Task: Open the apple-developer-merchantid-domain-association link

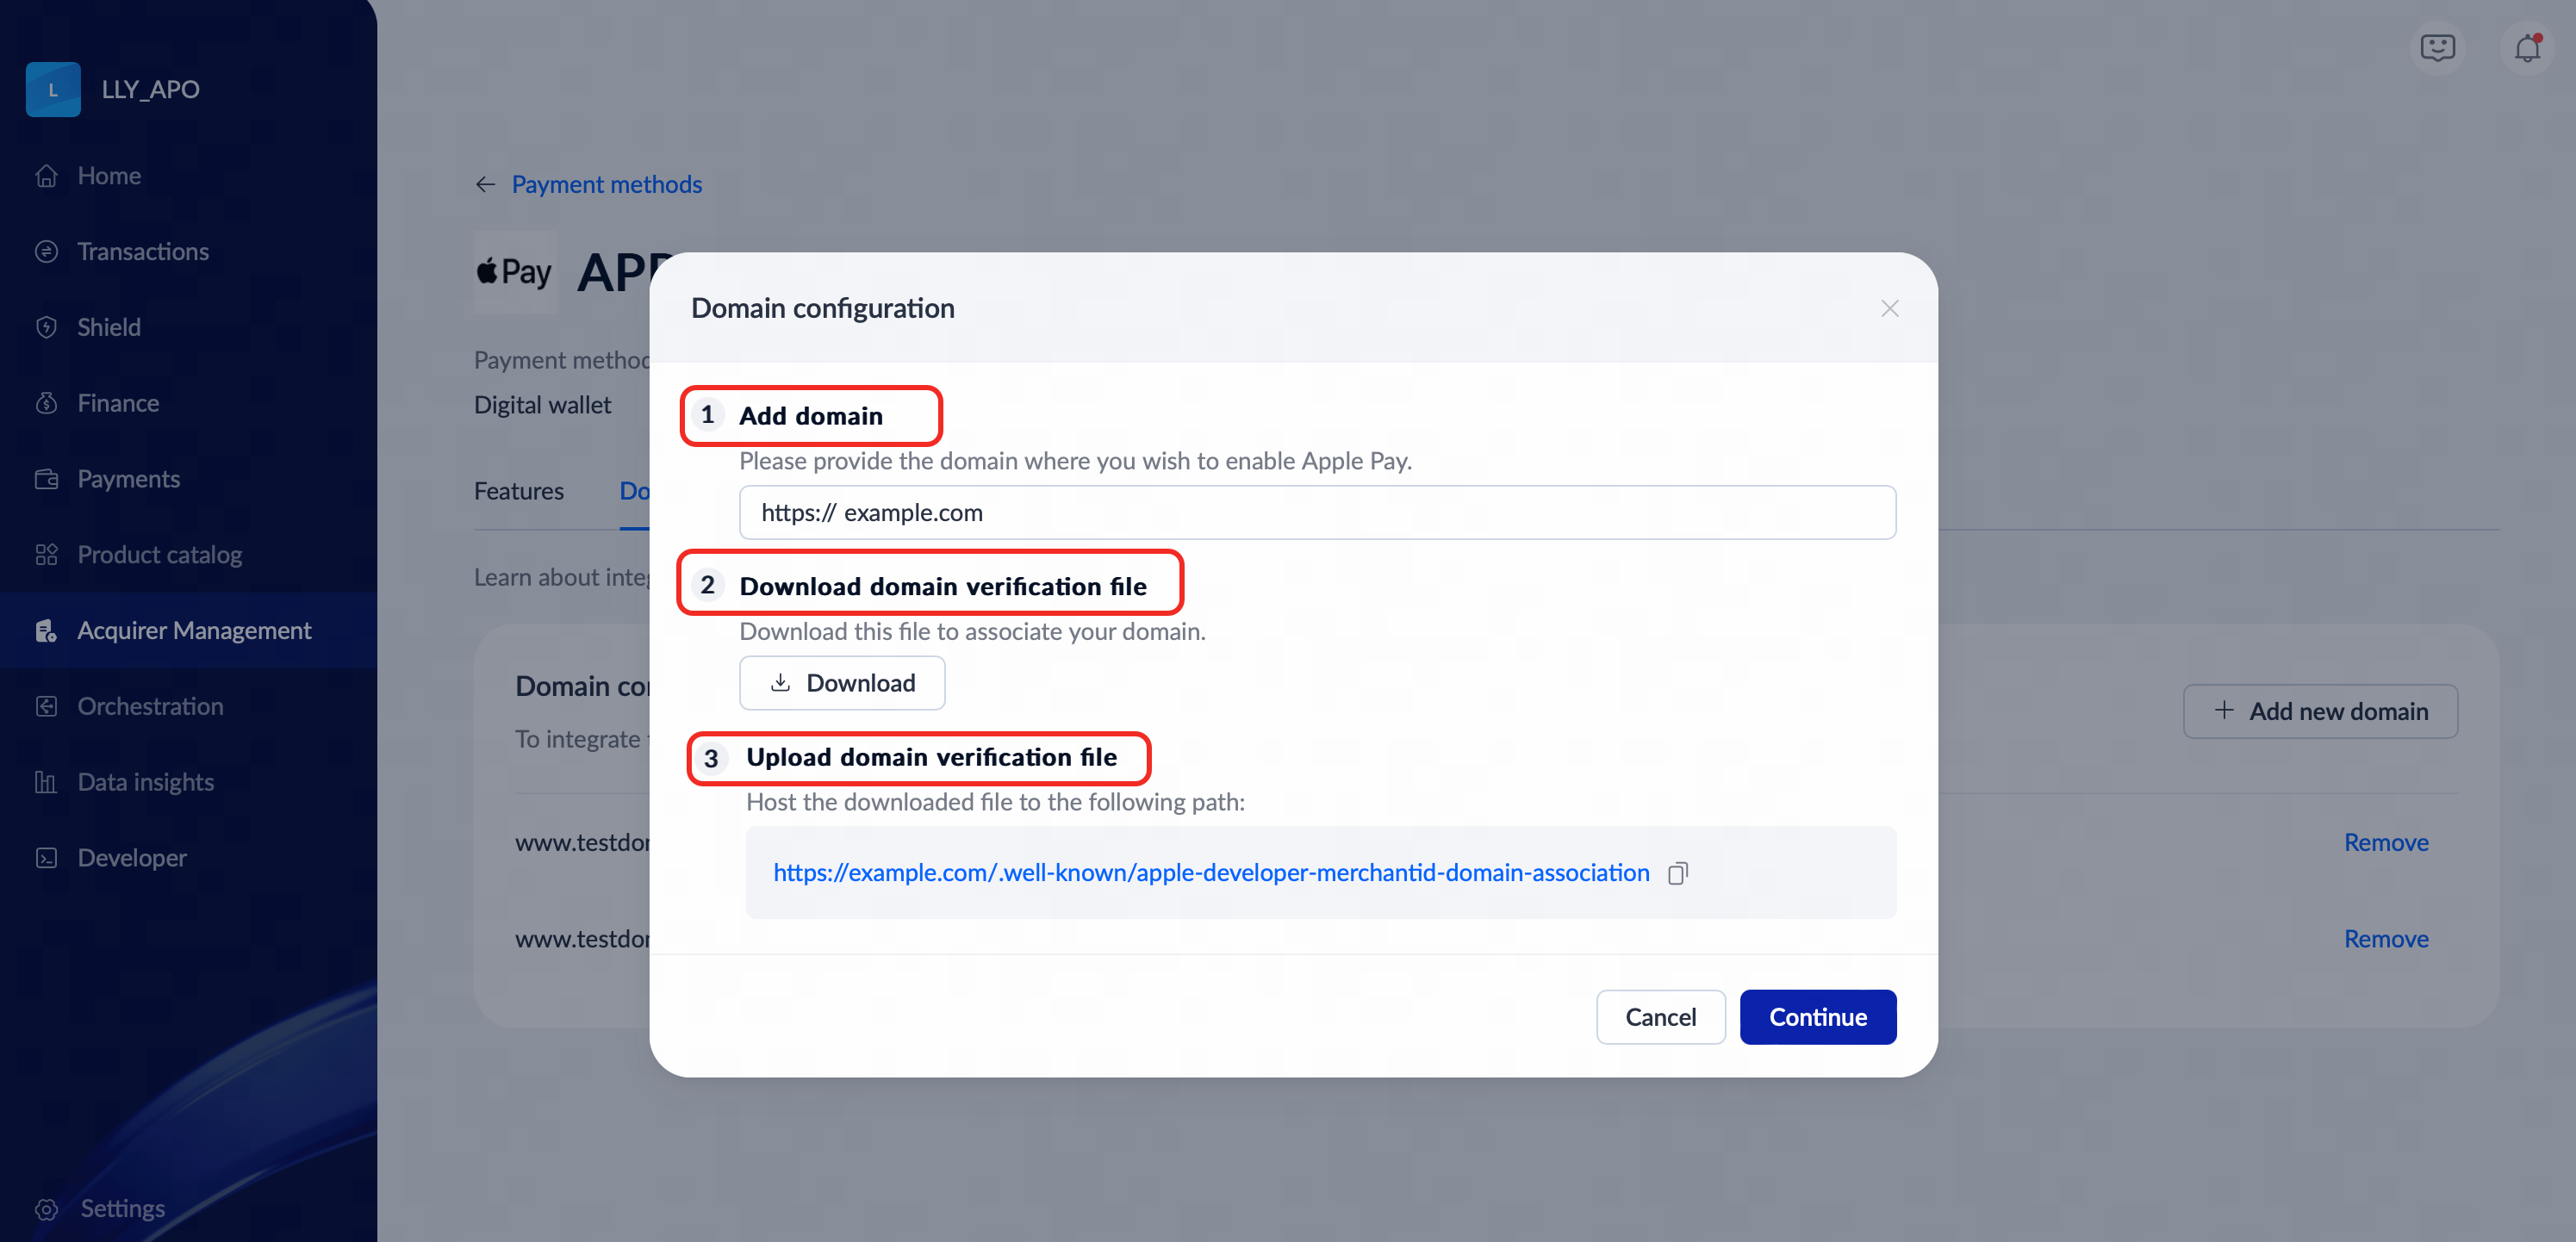Action: coord(1210,873)
